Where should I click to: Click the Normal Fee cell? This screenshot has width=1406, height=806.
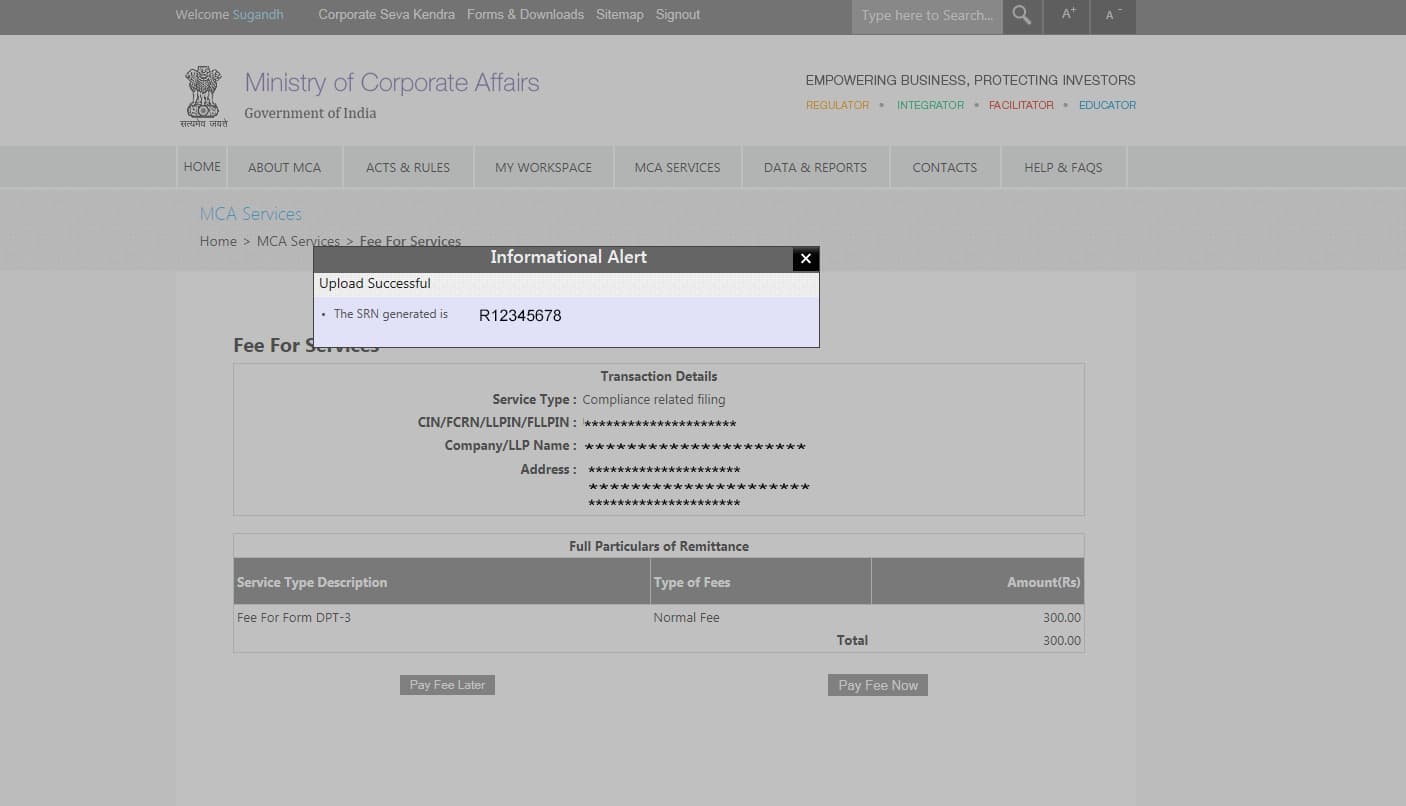[686, 618]
